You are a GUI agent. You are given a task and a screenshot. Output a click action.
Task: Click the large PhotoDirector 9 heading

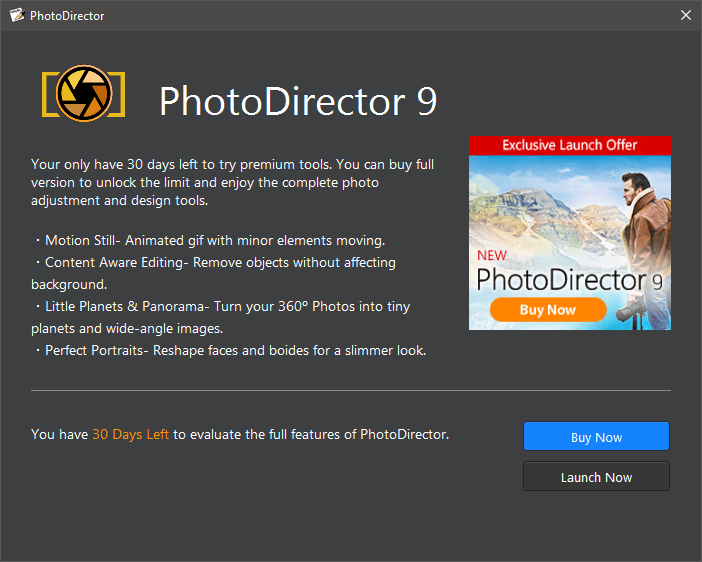[298, 101]
